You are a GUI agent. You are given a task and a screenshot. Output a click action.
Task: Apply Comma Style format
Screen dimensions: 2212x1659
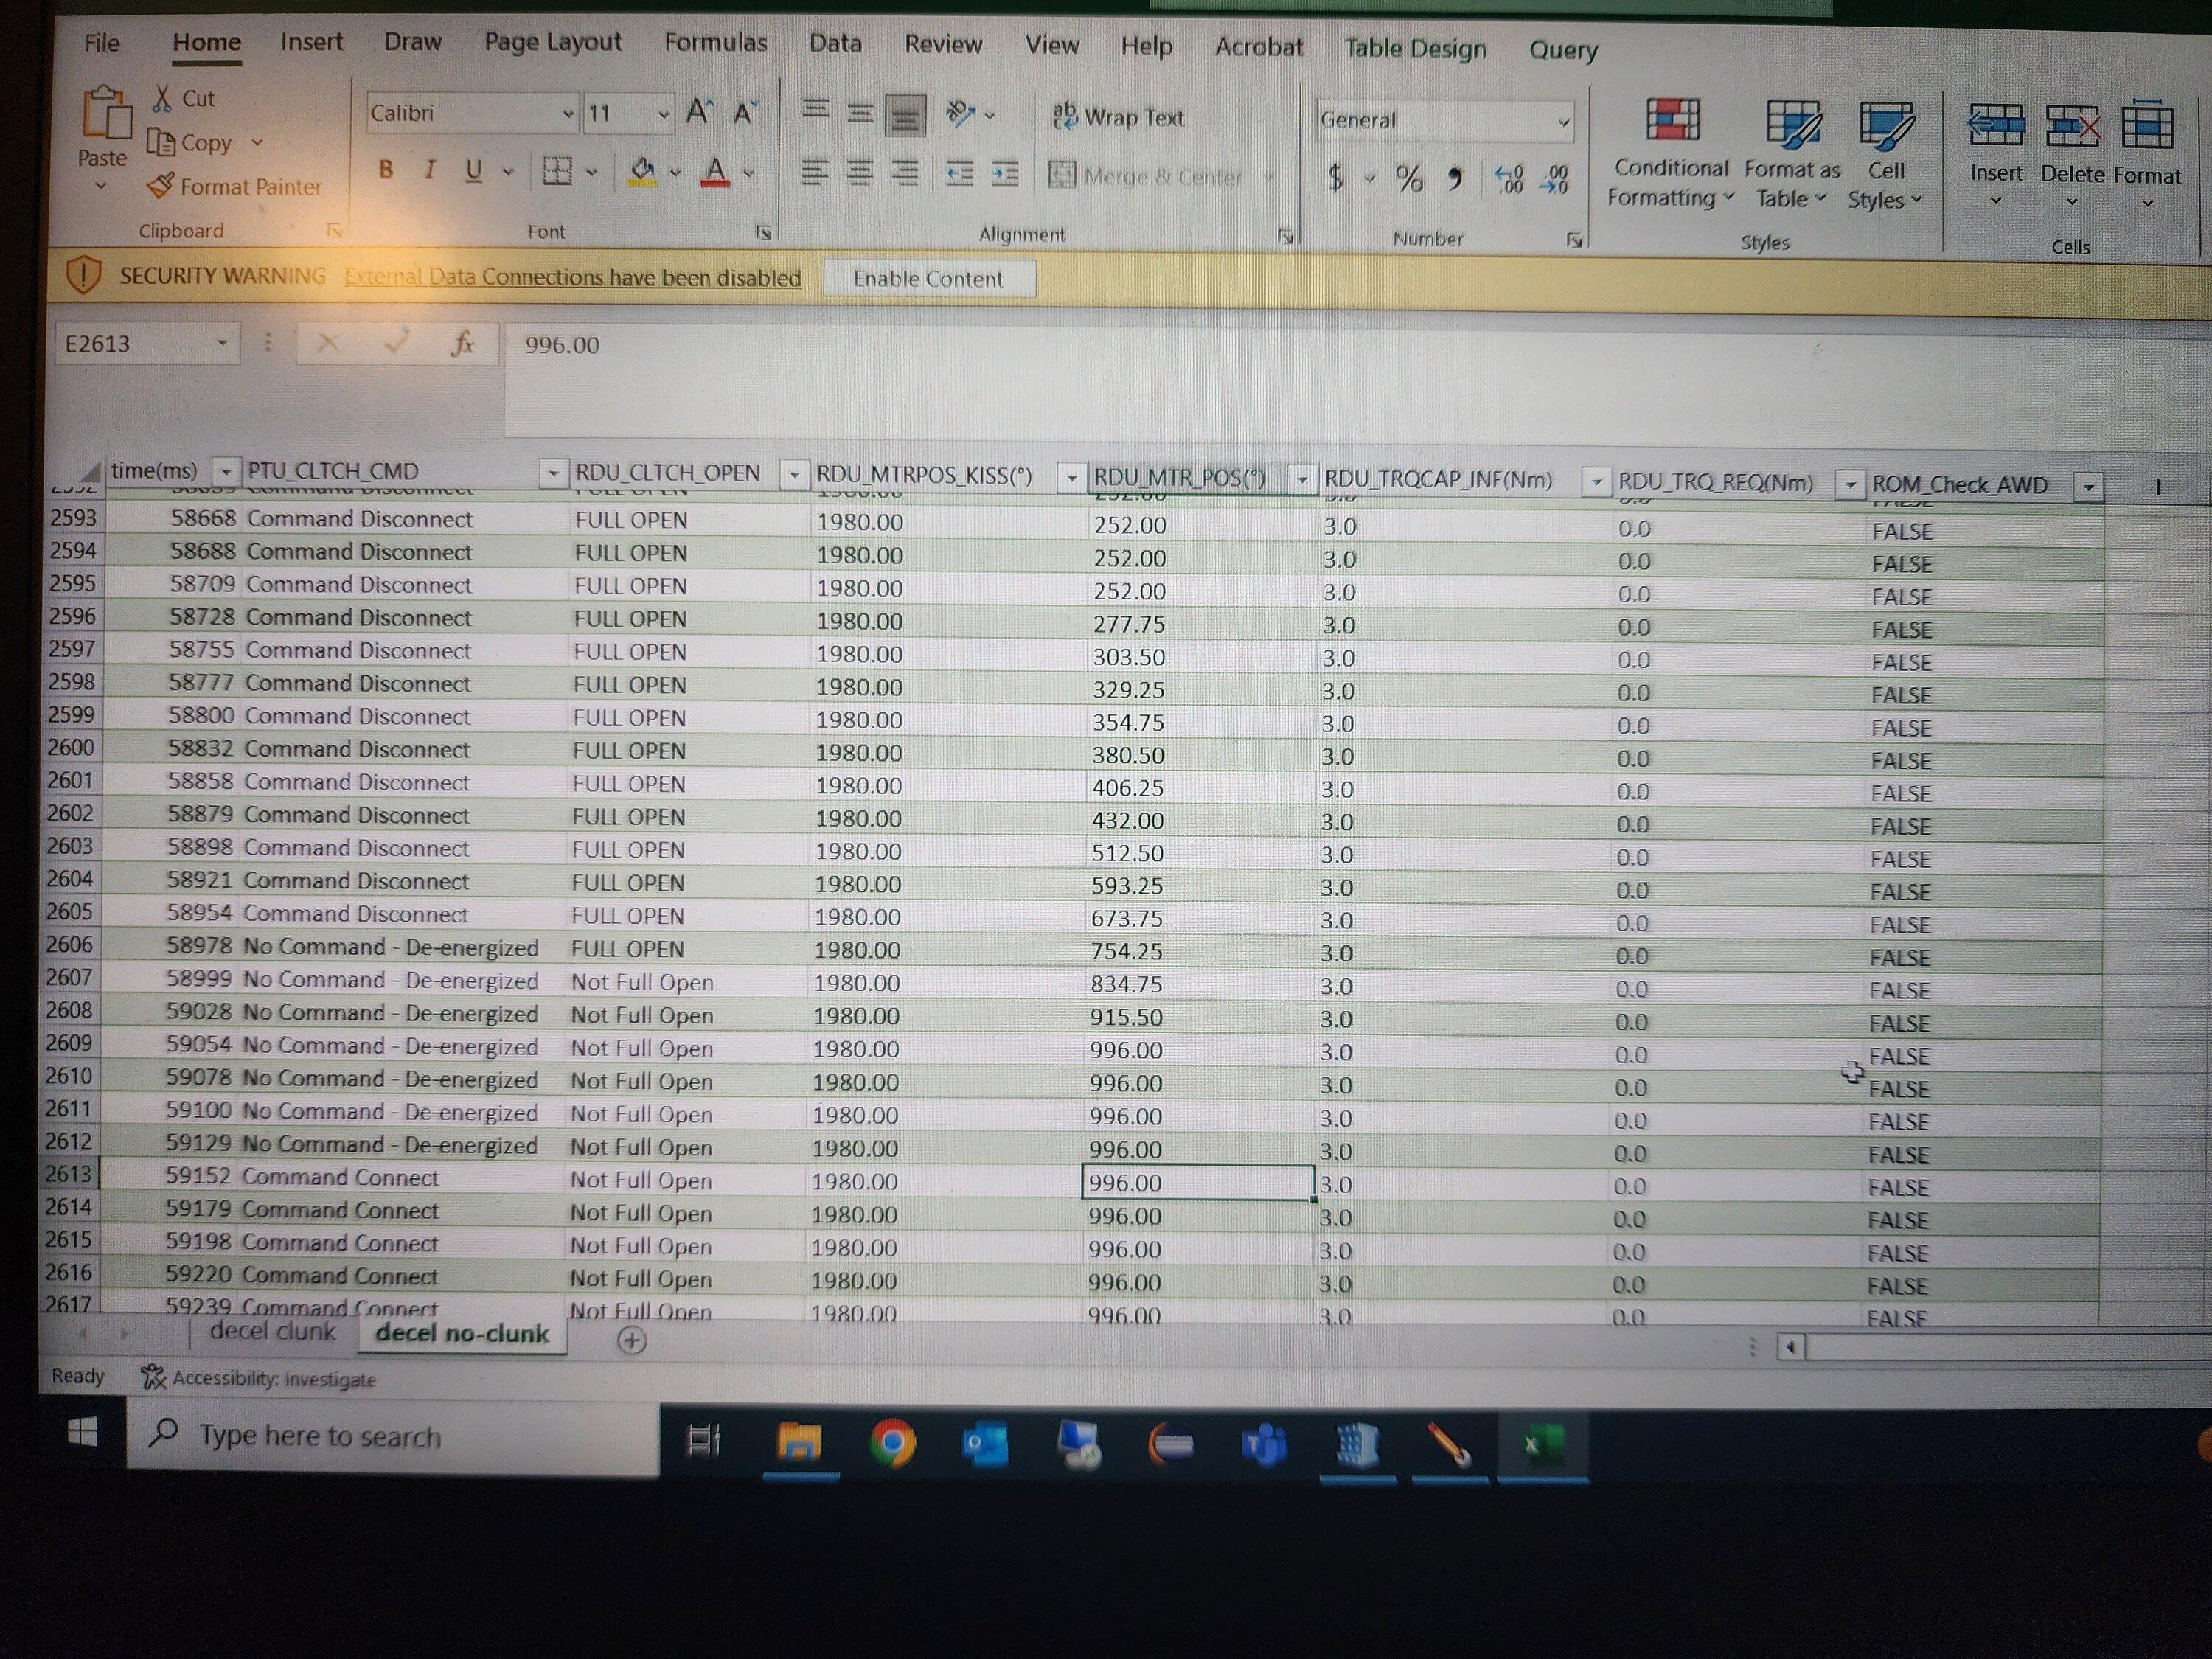tap(1455, 180)
